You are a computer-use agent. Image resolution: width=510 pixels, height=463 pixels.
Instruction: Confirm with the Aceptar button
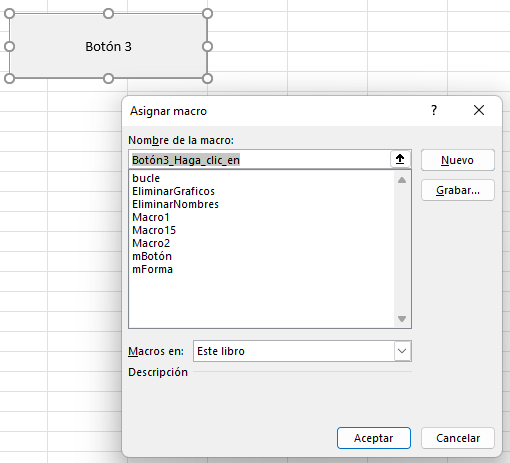click(x=374, y=438)
